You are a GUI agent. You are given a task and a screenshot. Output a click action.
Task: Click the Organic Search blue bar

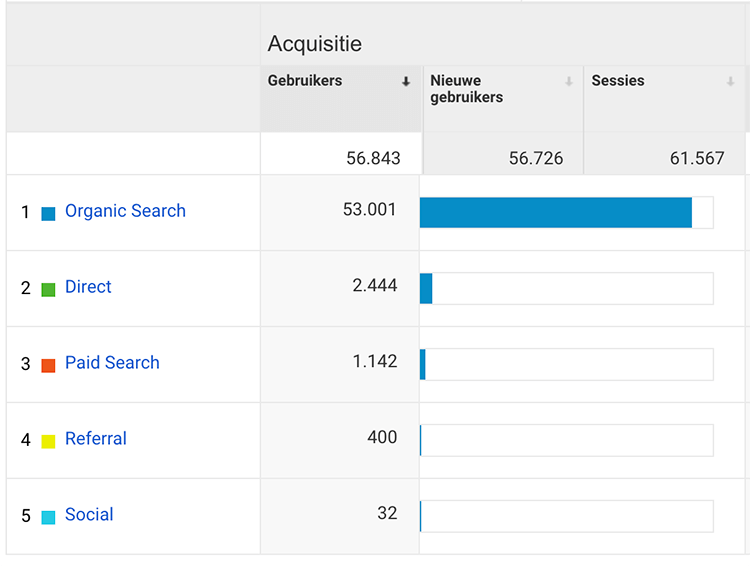(555, 213)
